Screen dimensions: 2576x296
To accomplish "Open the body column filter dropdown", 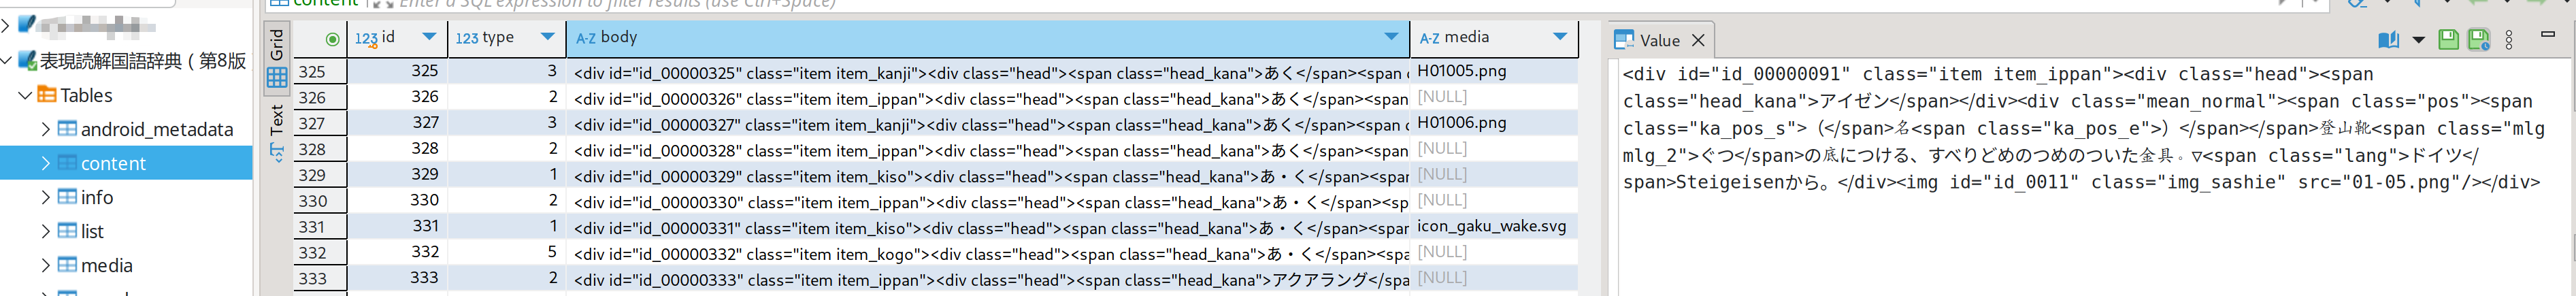I will click(x=1391, y=37).
